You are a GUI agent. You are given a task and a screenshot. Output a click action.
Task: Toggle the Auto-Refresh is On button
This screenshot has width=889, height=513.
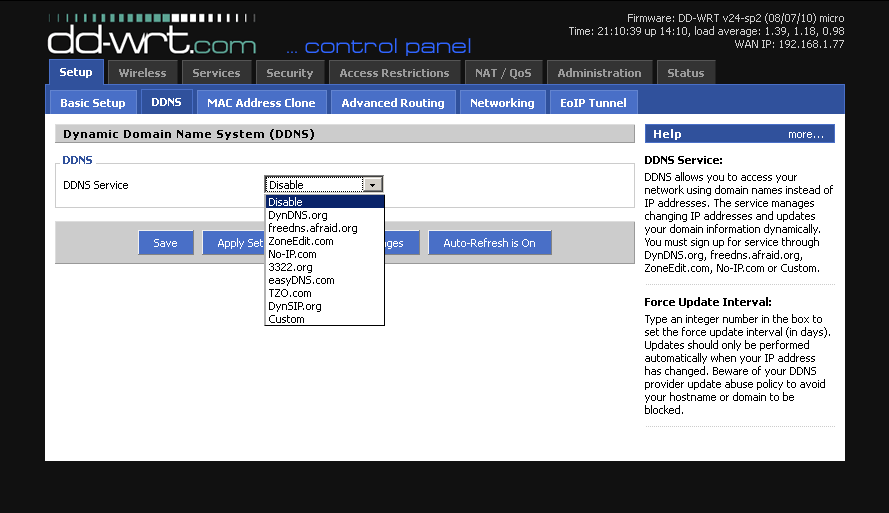point(489,243)
